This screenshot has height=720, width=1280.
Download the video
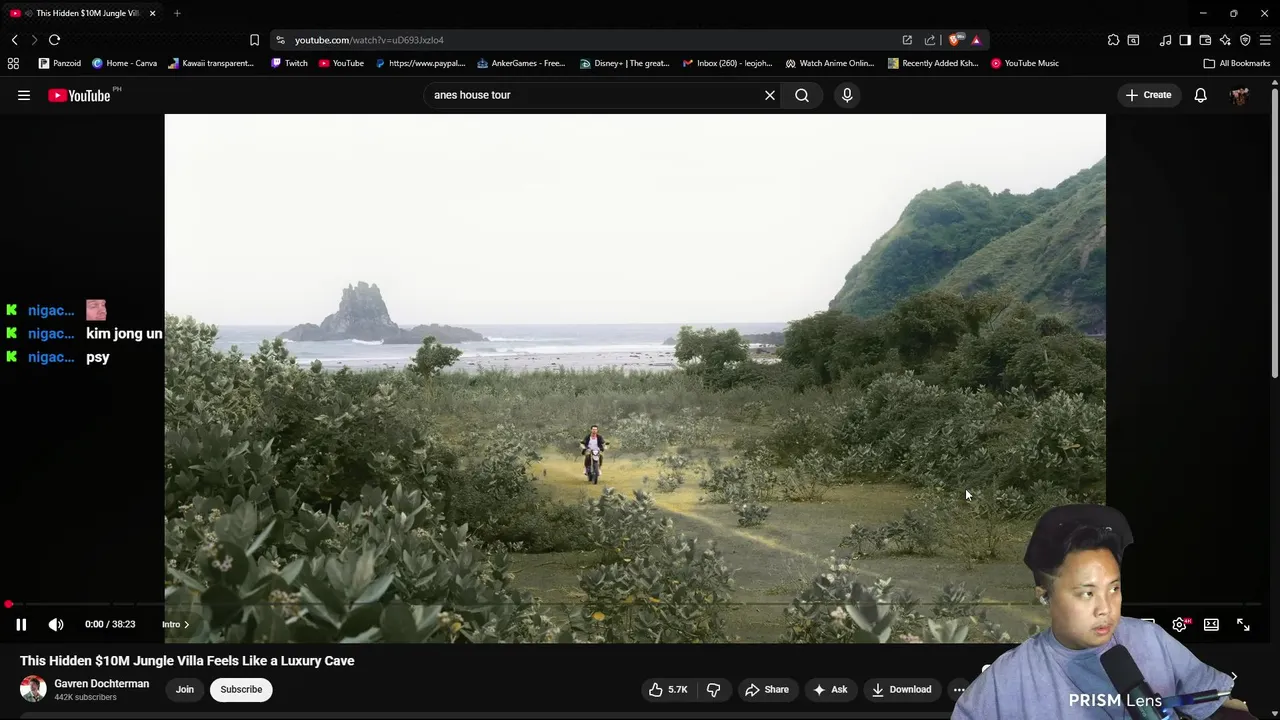coord(901,689)
